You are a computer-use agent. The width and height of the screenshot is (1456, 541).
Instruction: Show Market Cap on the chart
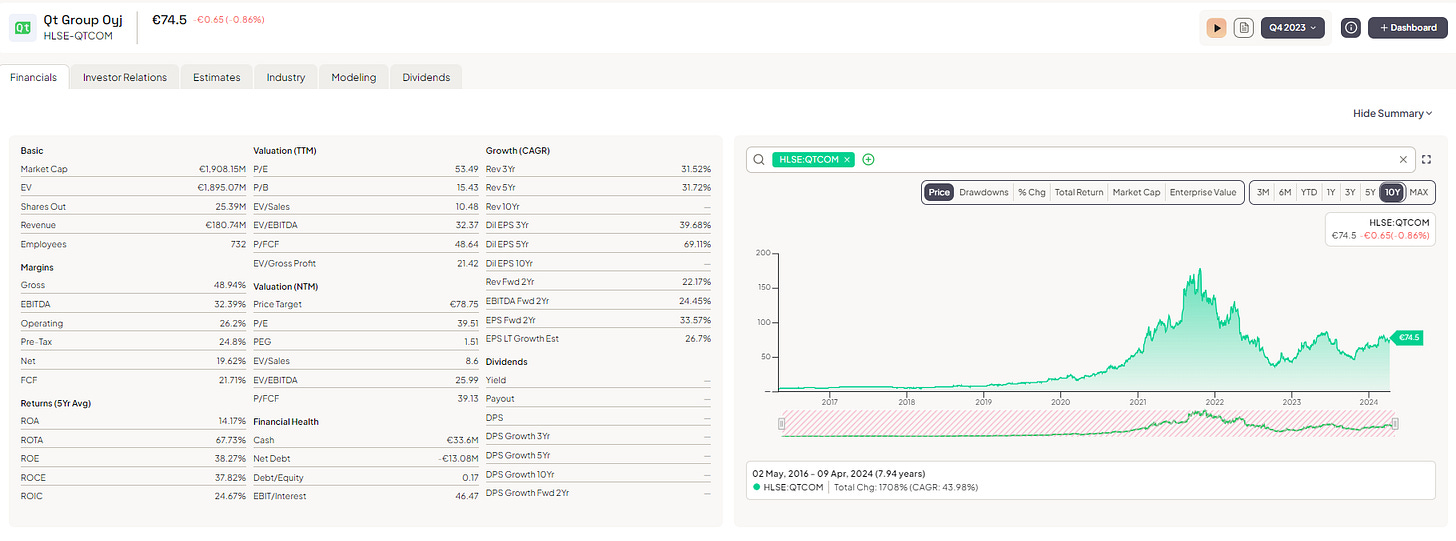pos(1136,192)
